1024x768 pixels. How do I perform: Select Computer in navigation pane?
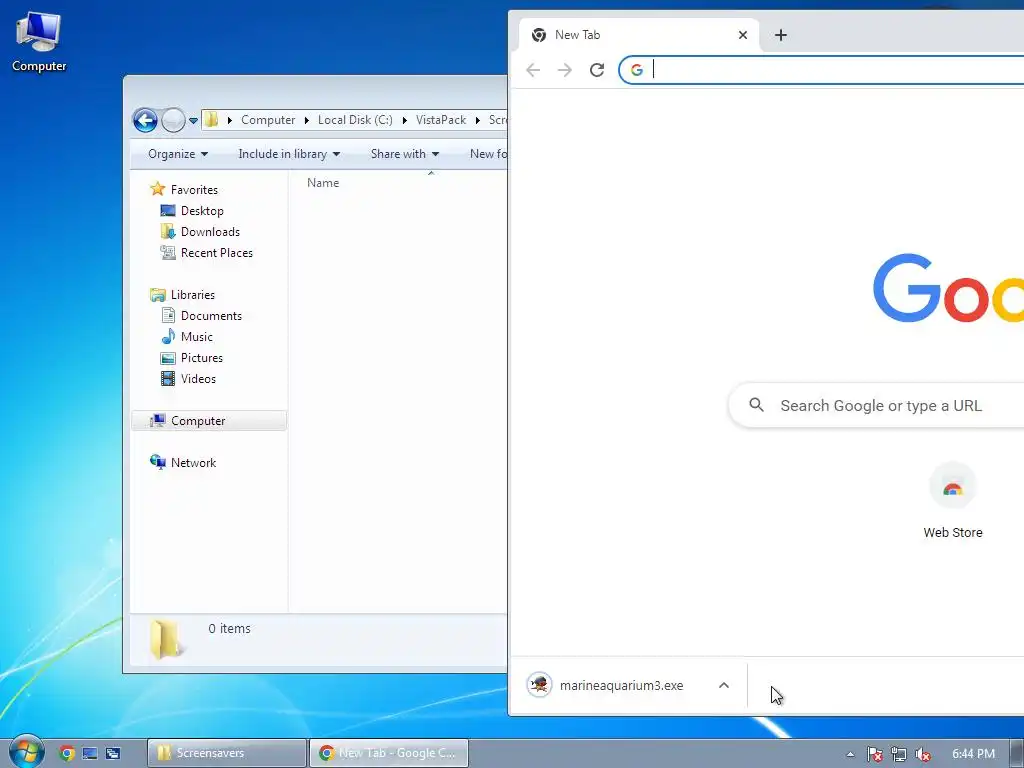point(209,421)
